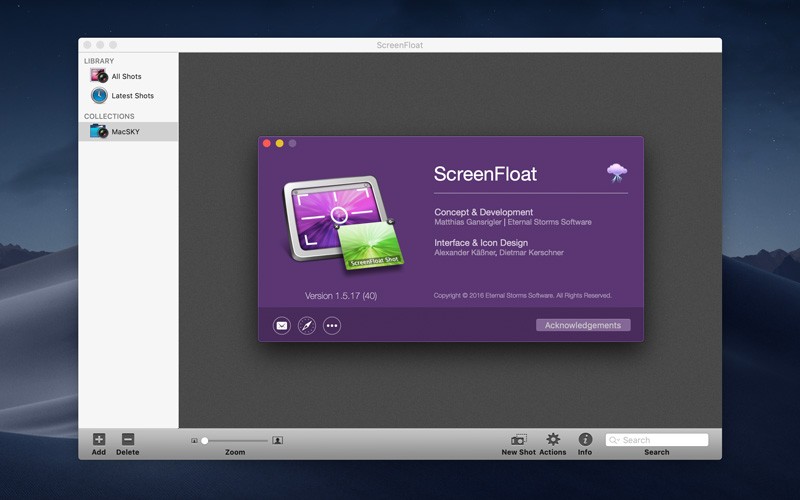
Task: Open Acknowledgements in the About window
Action: click(583, 325)
